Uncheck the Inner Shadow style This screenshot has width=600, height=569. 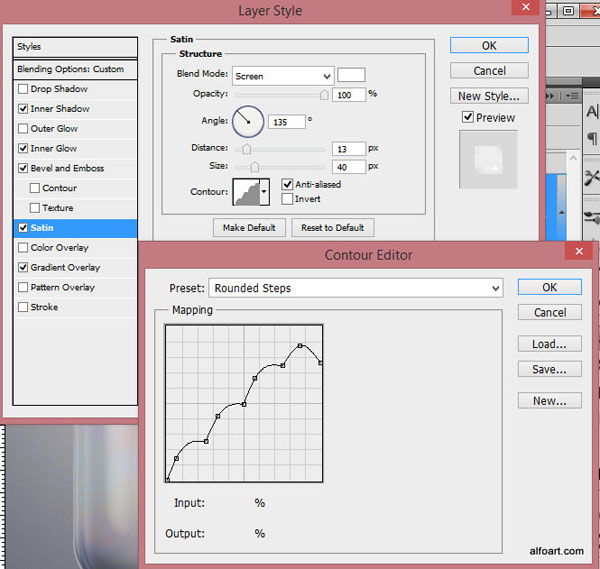[23, 109]
